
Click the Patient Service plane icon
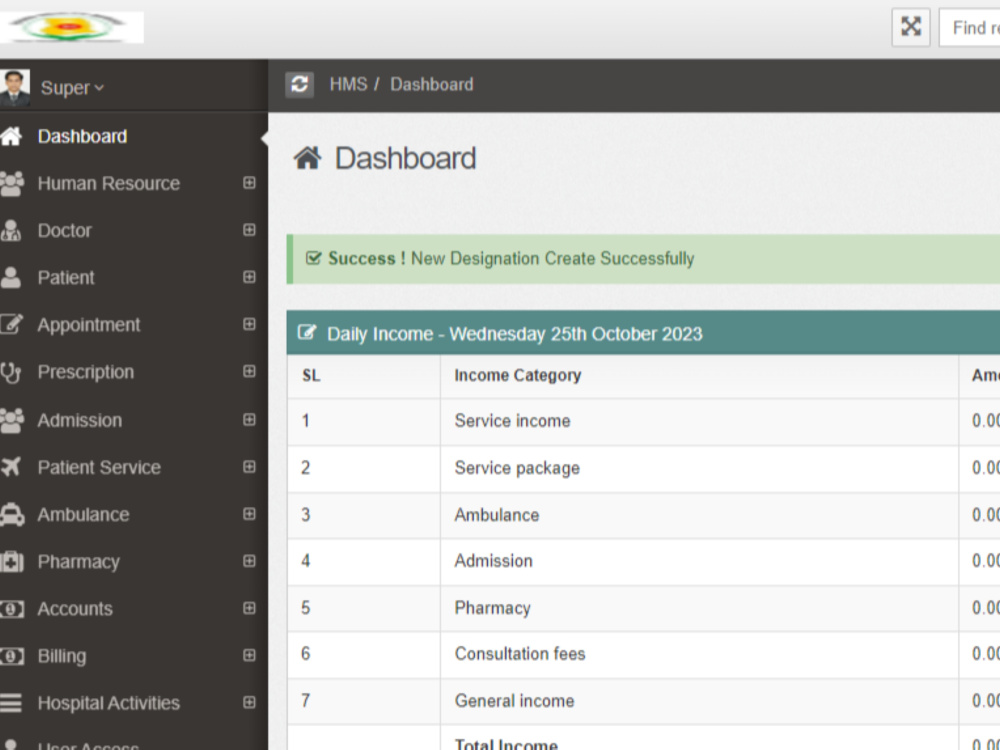pyautogui.click(x=11, y=467)
